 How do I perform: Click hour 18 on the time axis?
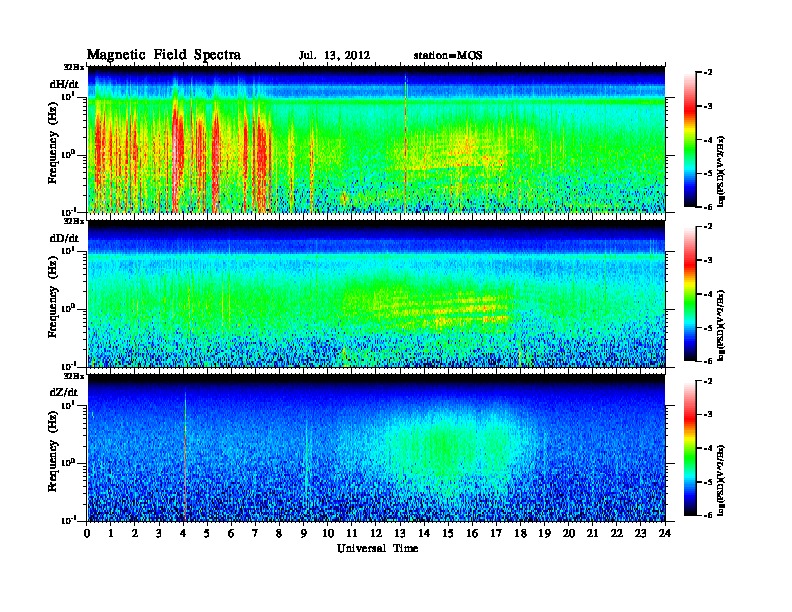520,534
